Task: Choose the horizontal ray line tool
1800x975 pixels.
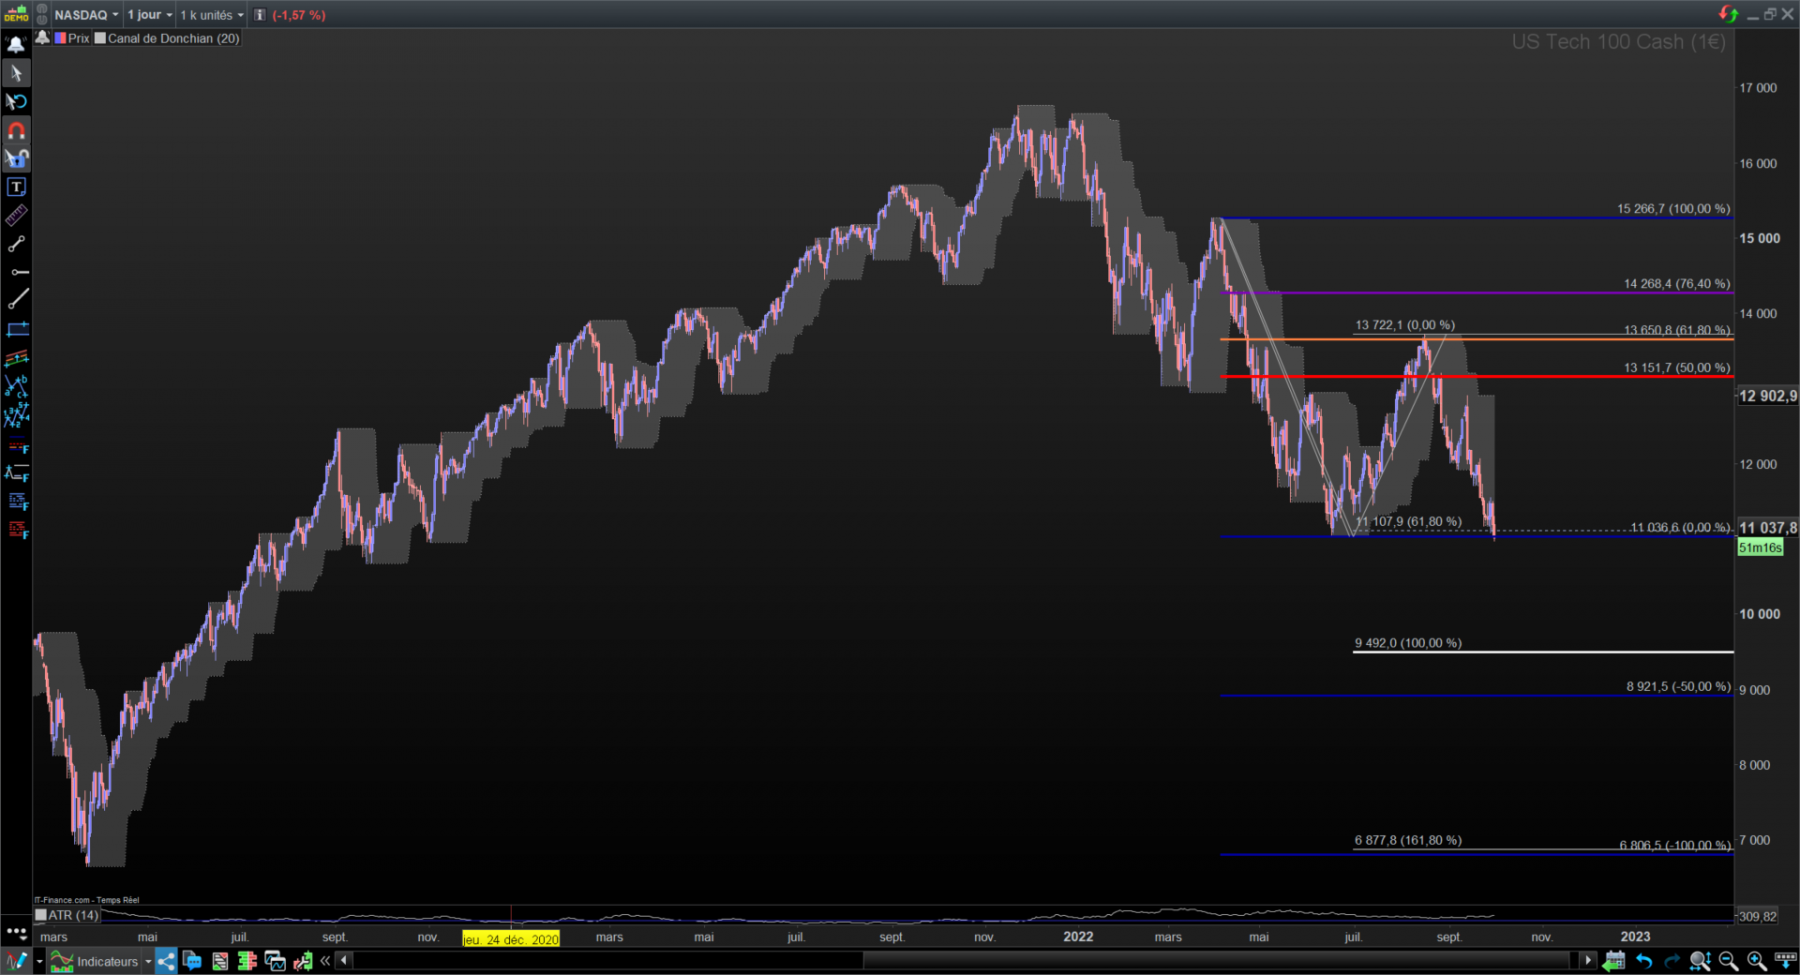Action: (x=18, y=272)
